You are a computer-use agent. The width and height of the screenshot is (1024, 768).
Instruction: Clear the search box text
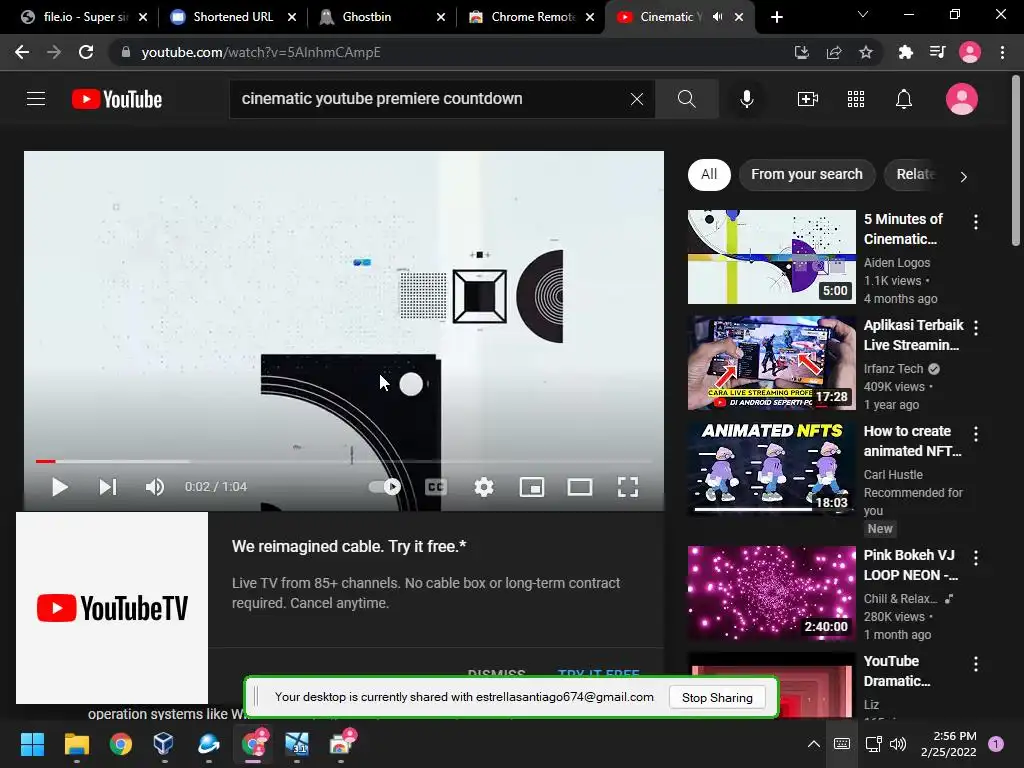pyautogui.click(x=637, y=99)
